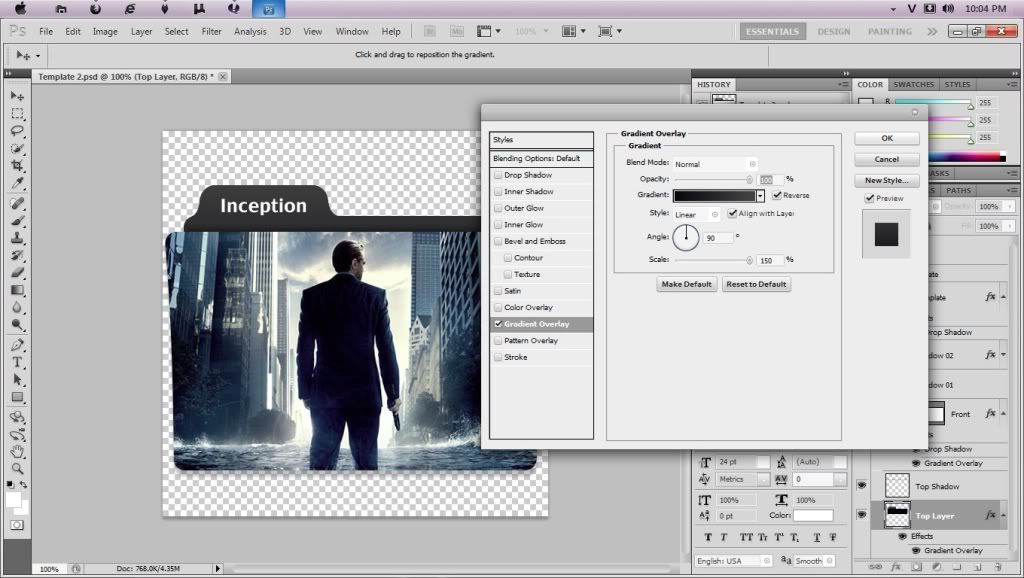
Task: Select the Eraser tool
Action: (x=17, y=272)
